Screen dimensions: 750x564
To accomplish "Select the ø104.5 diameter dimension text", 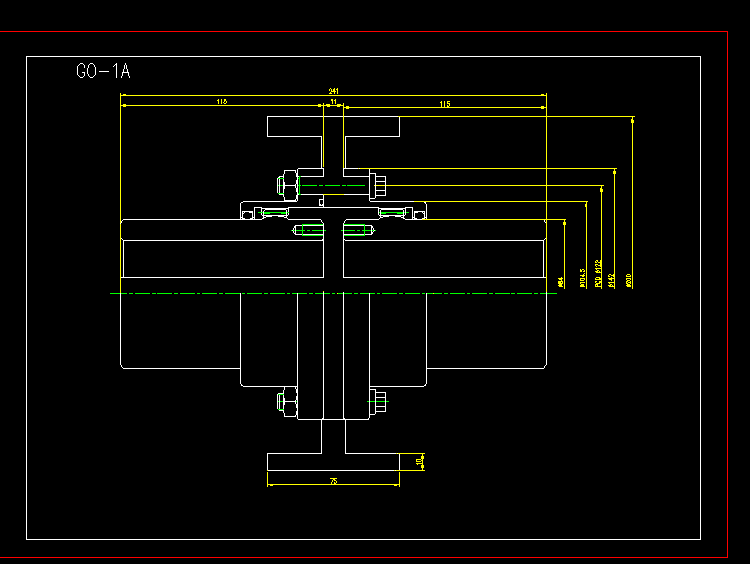I will point(583,278).
